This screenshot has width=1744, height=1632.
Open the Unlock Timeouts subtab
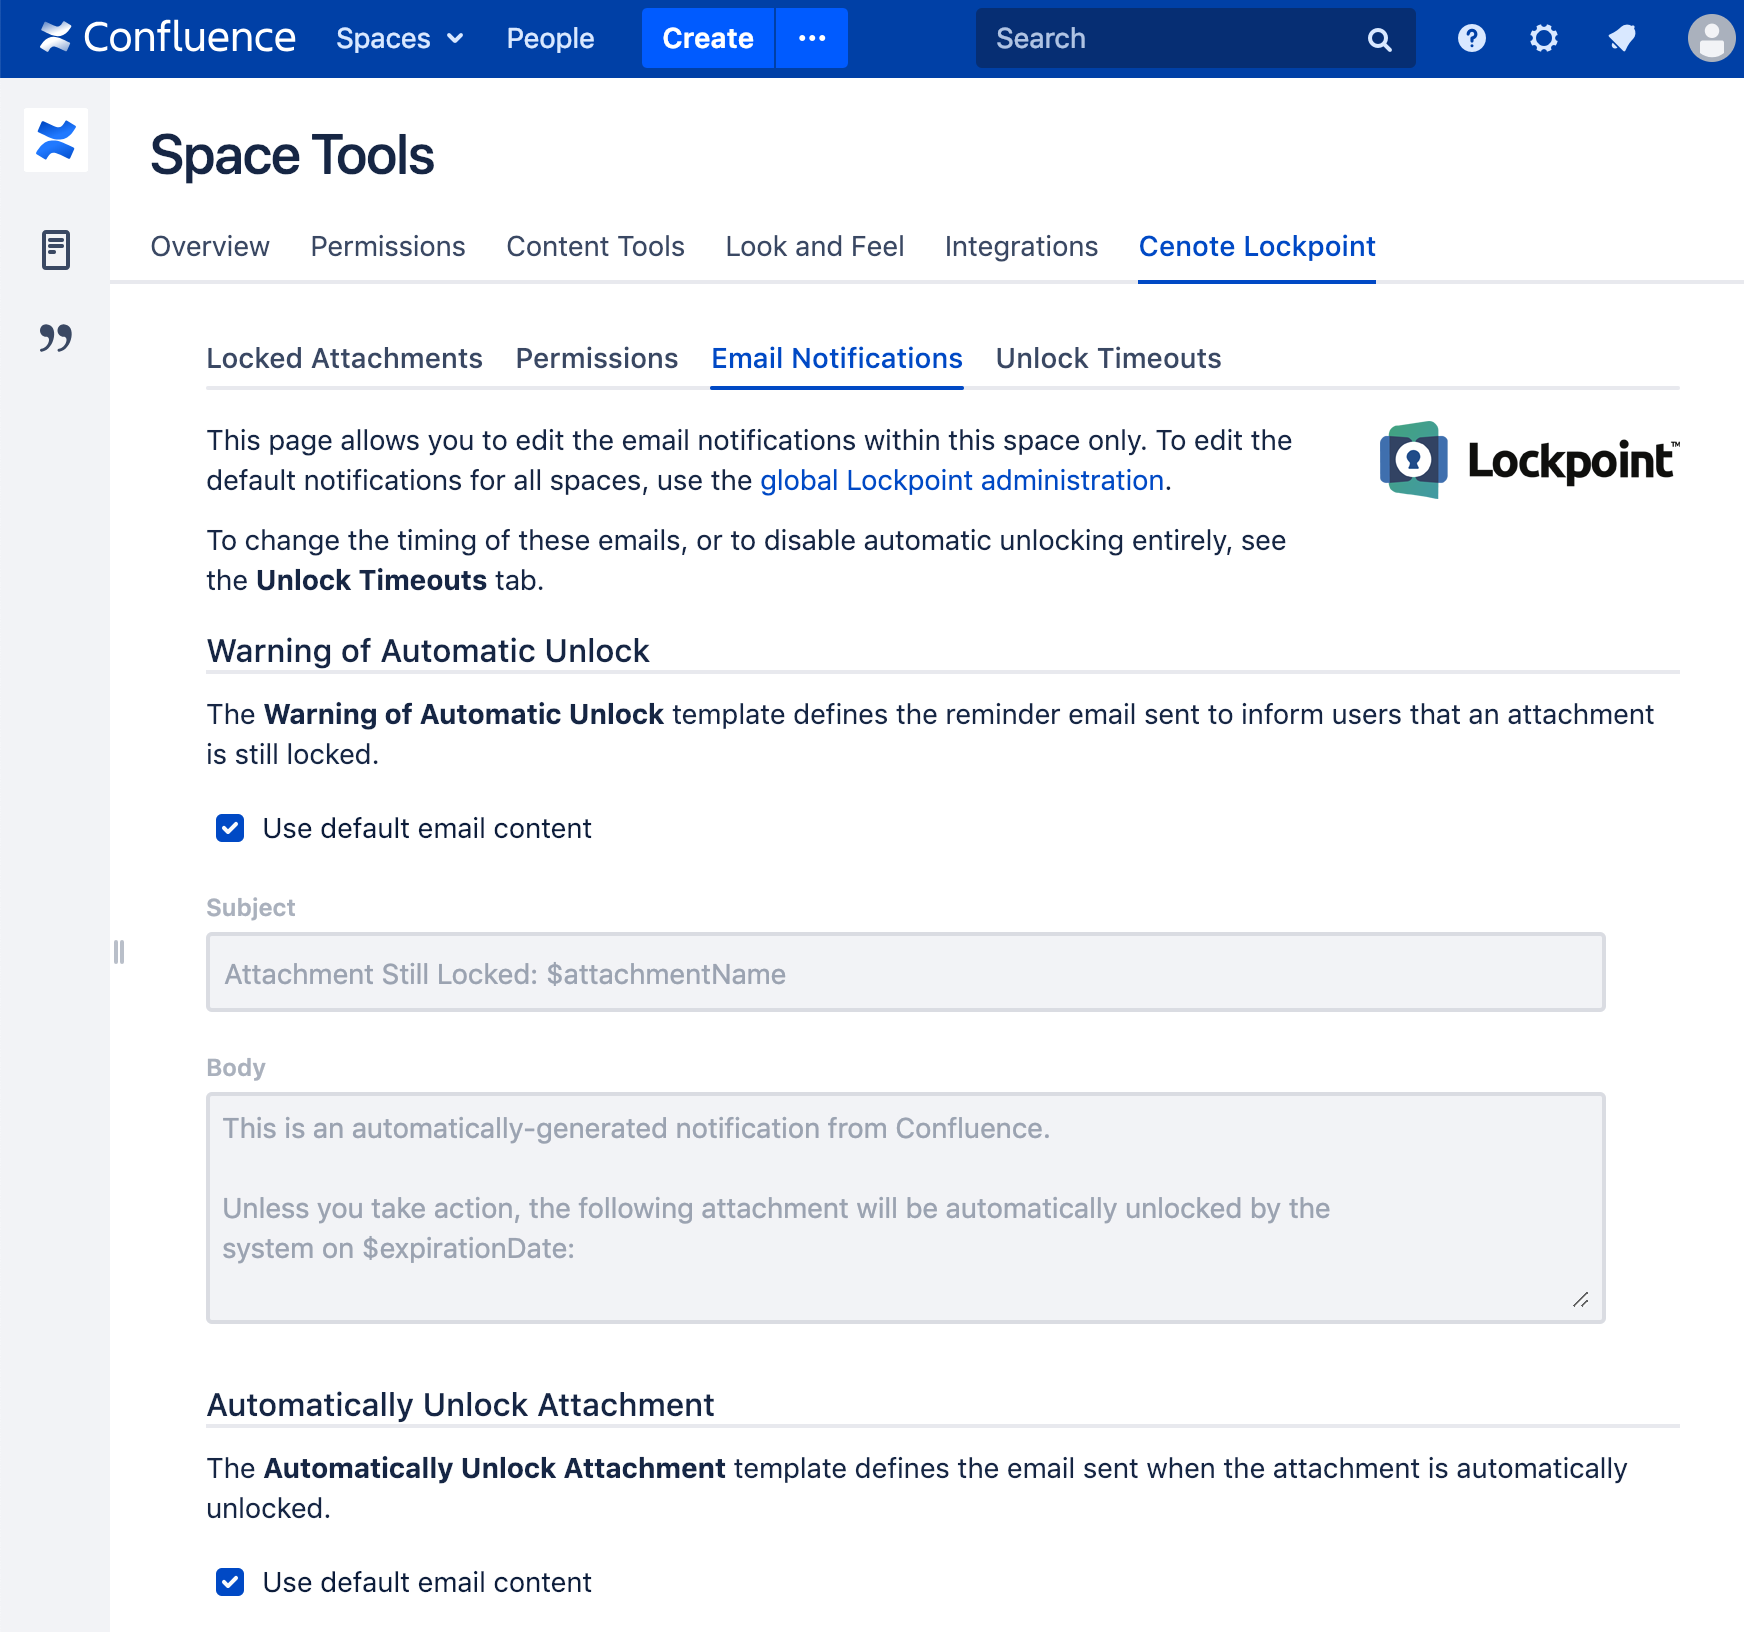[x=1108, y=358]
